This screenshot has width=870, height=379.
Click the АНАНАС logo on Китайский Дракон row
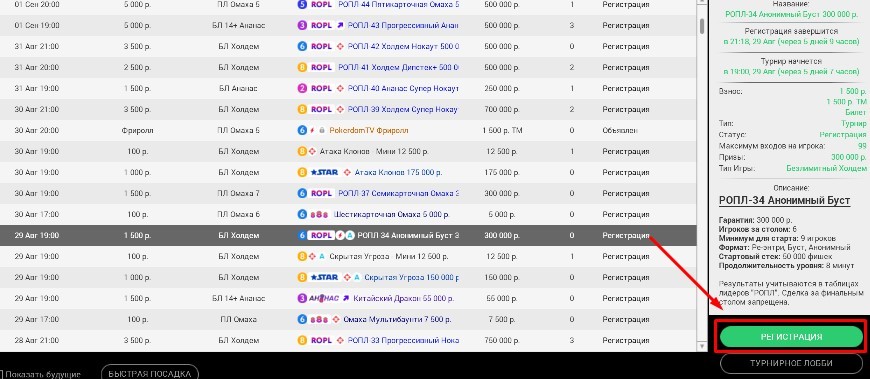point(324,299)
